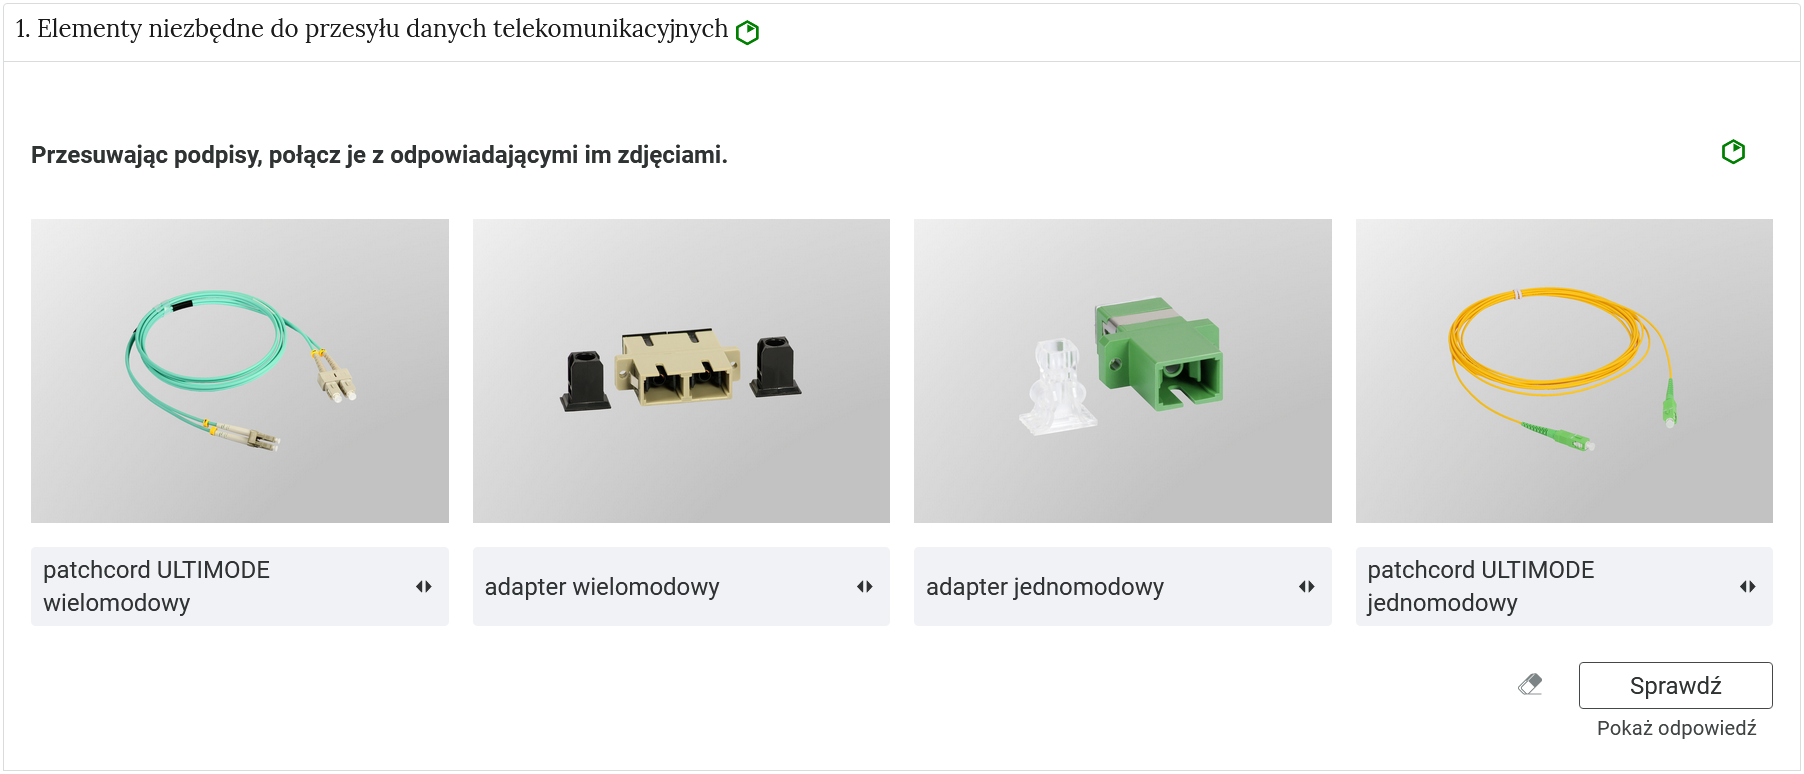Click the green hexagon icon beside the title
Viewport: 1804px width, 774px height.
747,33
